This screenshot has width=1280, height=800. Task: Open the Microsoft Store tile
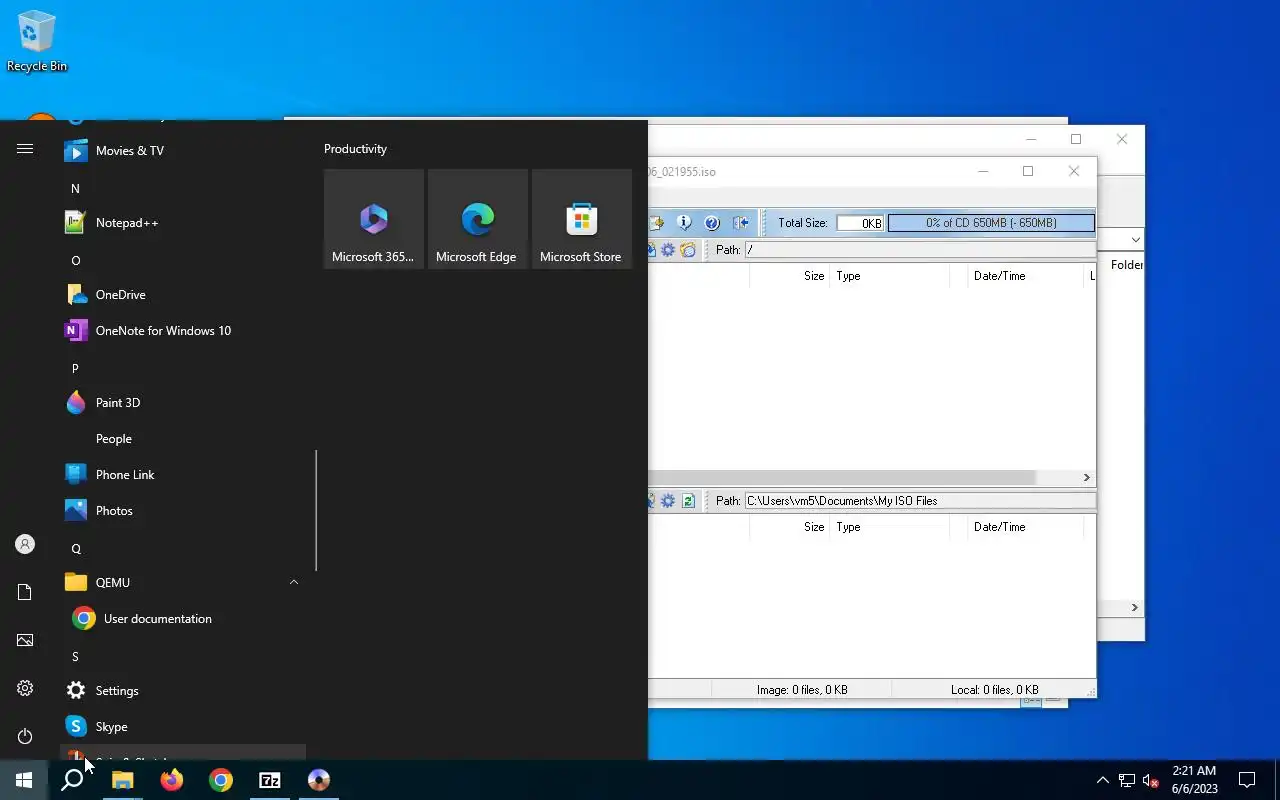pos(582,219)
